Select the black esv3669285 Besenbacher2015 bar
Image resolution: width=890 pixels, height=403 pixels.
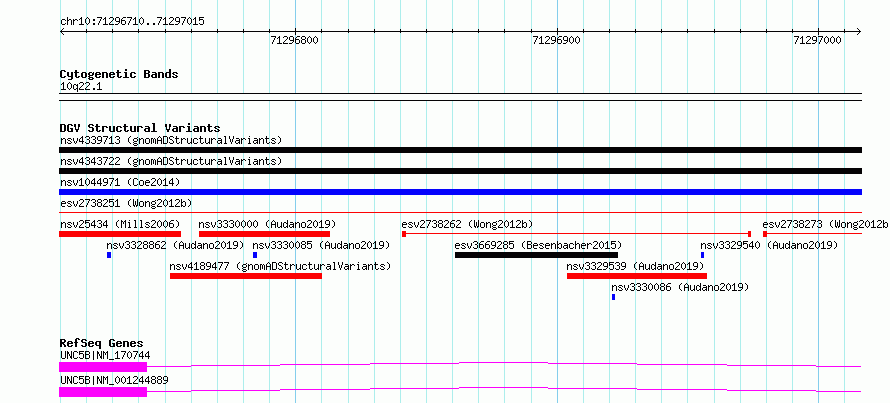tap(536, 255)
